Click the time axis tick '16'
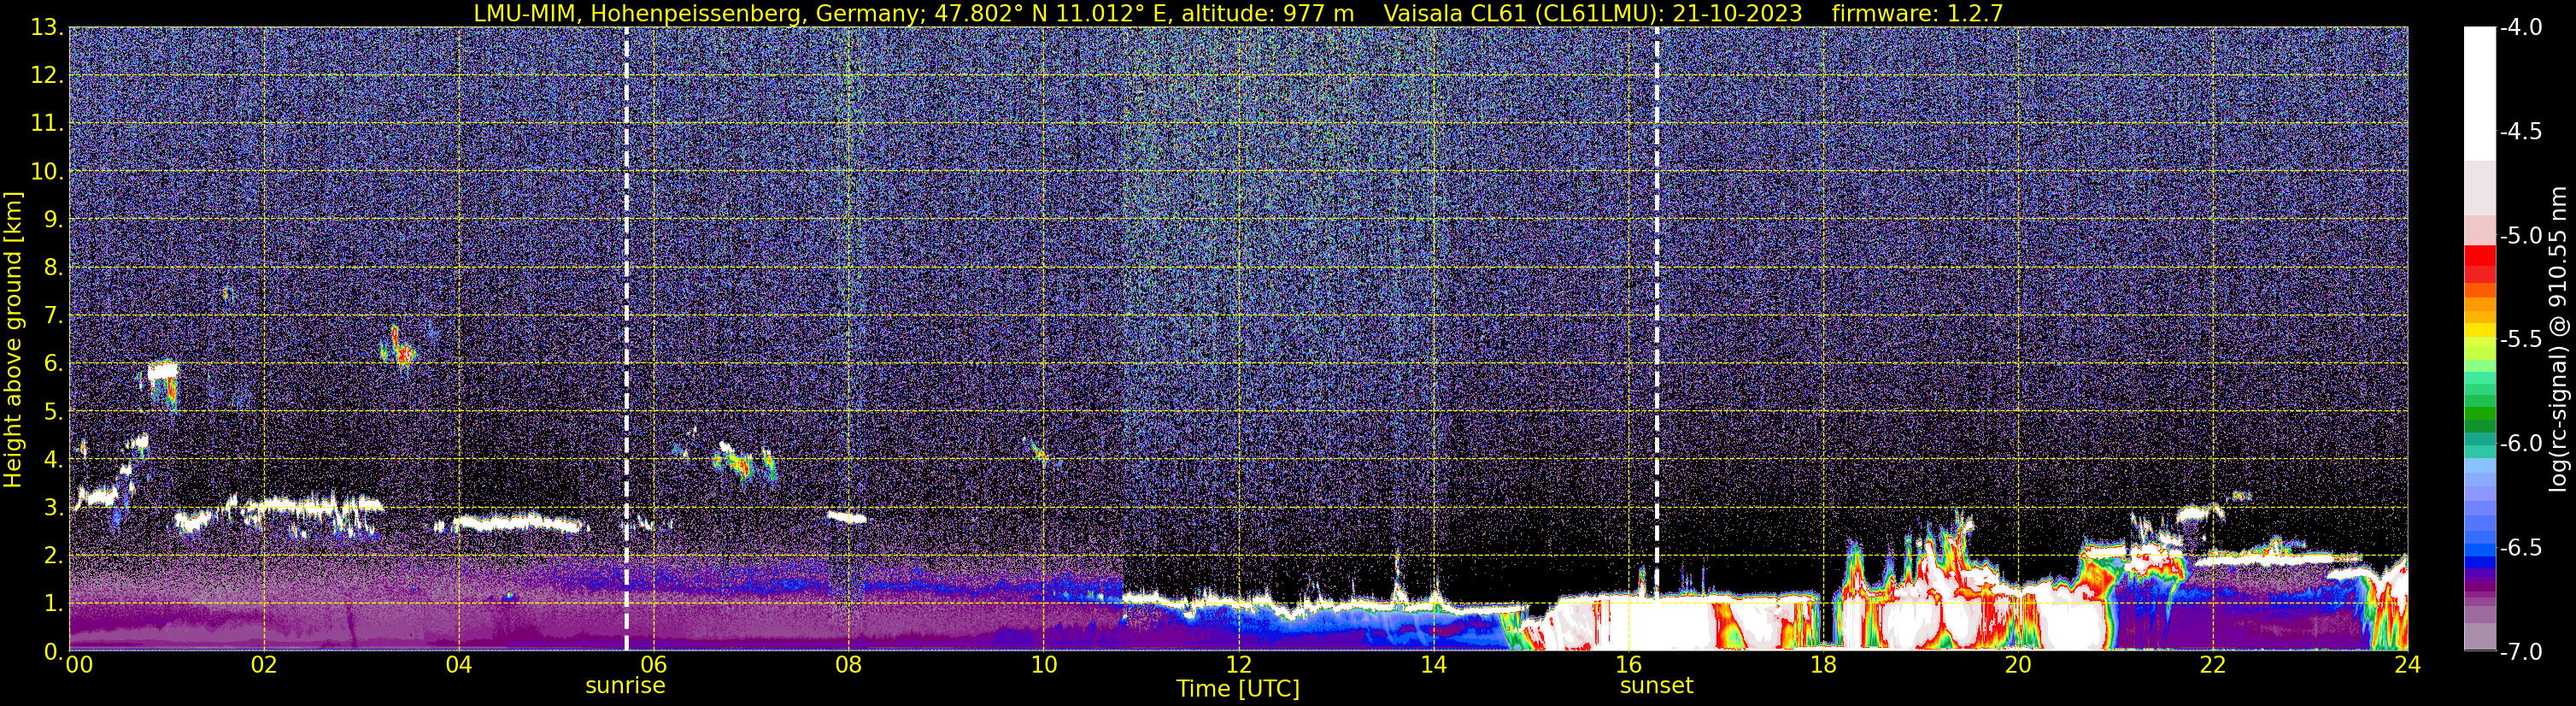Image resolution: width=2576 pixels, height=706 pixels. [1628, 665]
